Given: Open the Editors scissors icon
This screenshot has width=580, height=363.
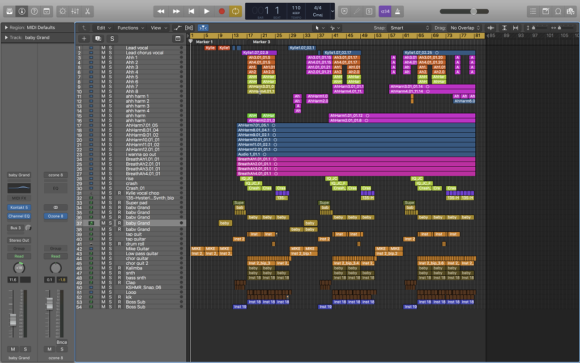Looking at the screenshot, I should click(88, 11).
